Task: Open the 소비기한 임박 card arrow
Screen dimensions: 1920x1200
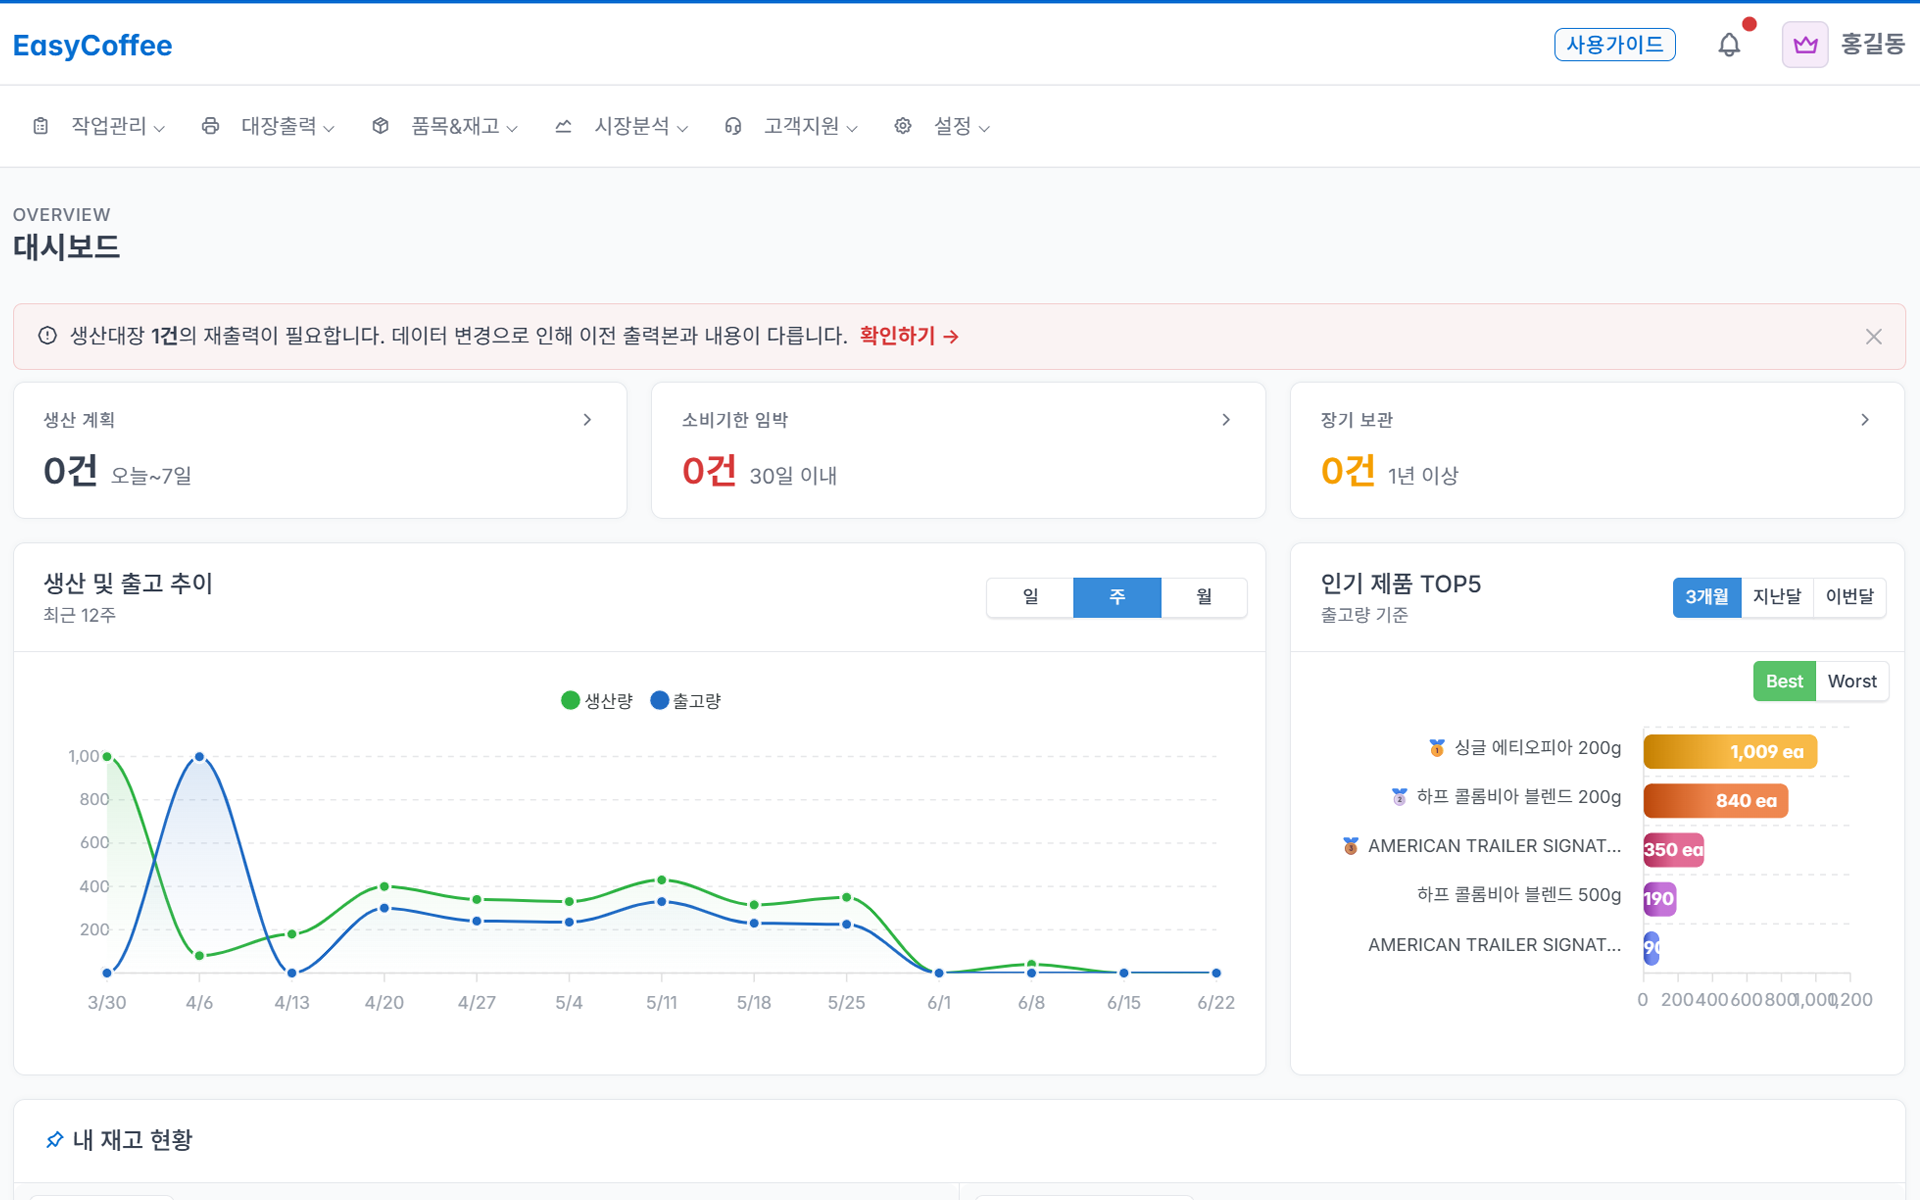Action: click(x=1226, y=420)
